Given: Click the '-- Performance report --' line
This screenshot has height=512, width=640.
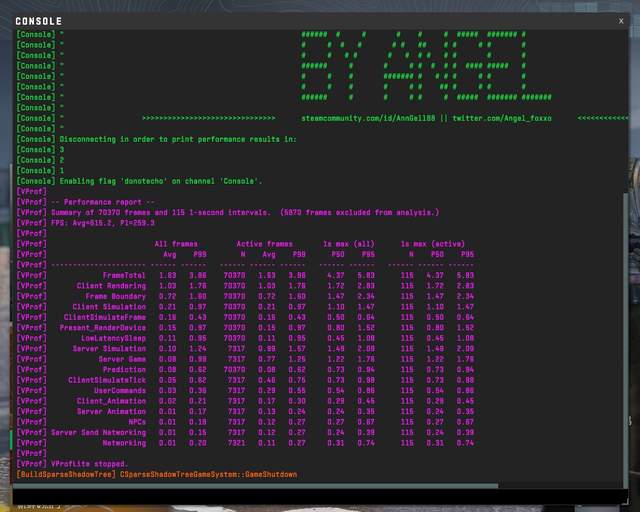Looking at the screenshot, I should 102,202.
